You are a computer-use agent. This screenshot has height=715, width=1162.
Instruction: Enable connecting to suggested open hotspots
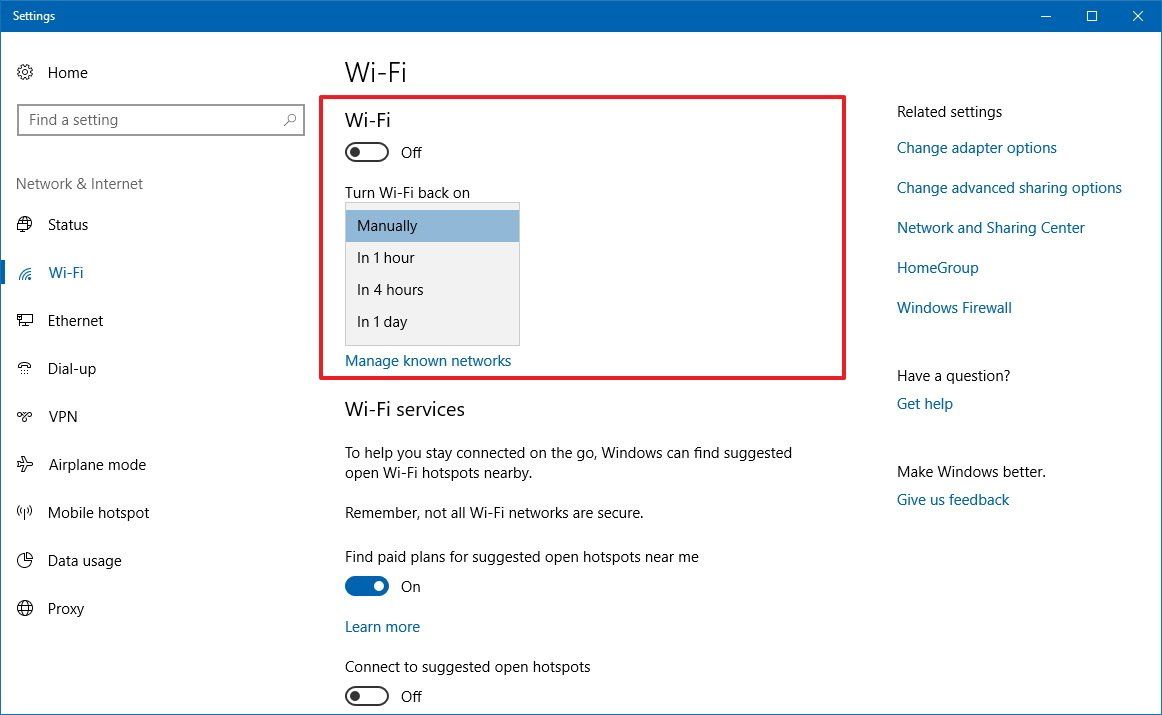tap(366, 696)
